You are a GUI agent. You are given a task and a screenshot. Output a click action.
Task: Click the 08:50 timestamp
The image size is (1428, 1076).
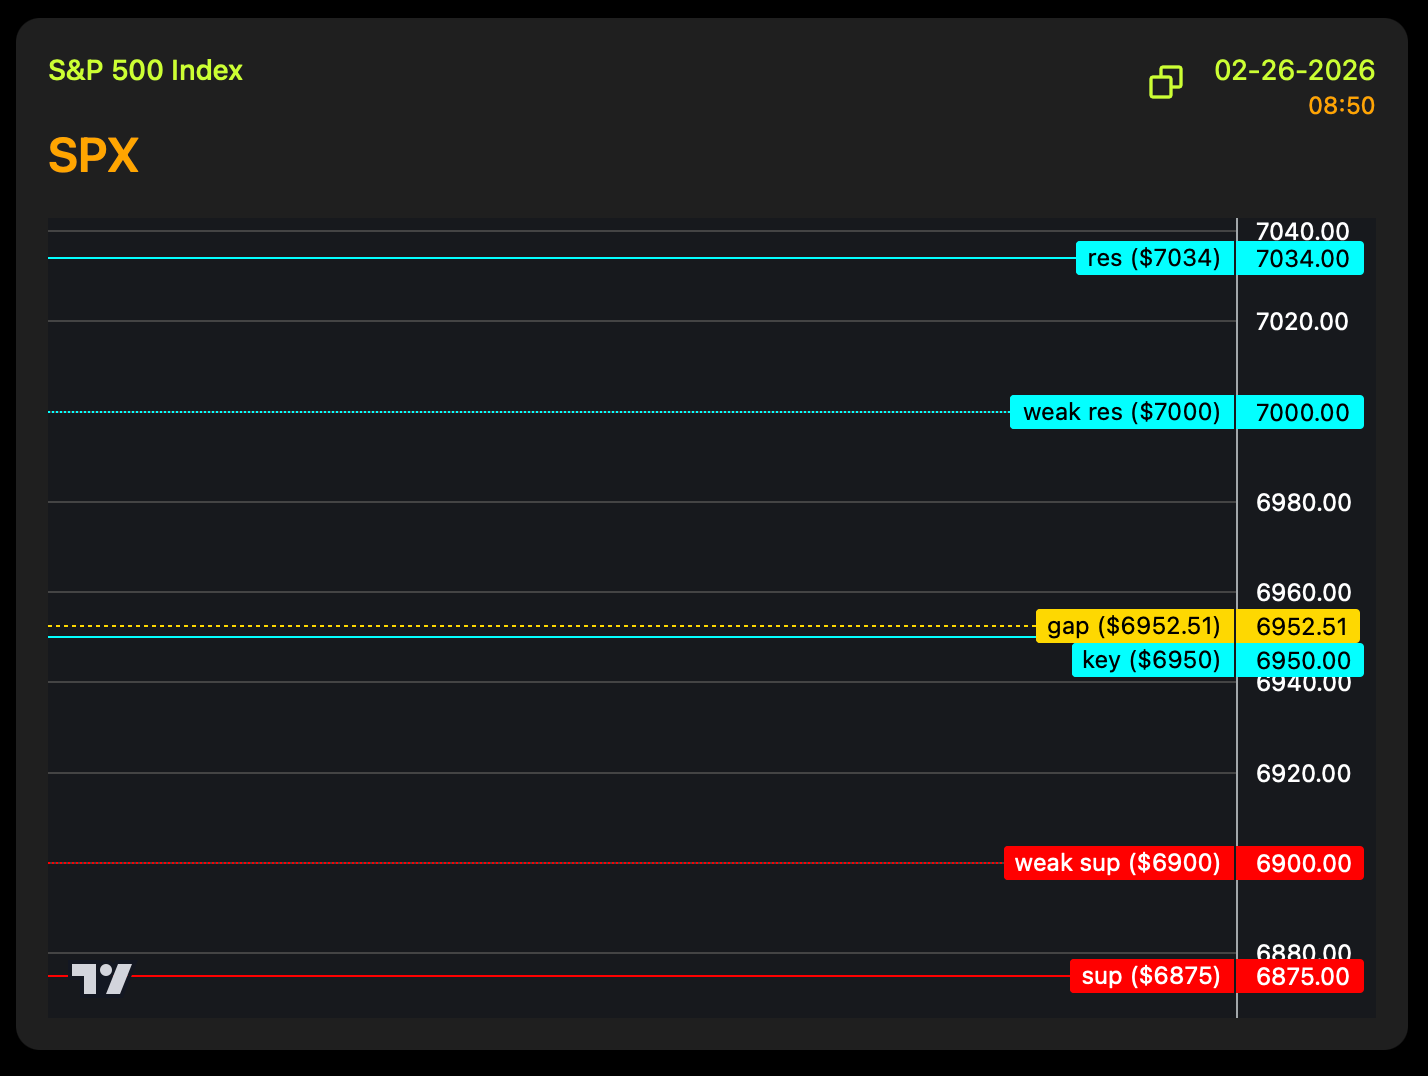pyautogui.click(x=1341, y=106)
